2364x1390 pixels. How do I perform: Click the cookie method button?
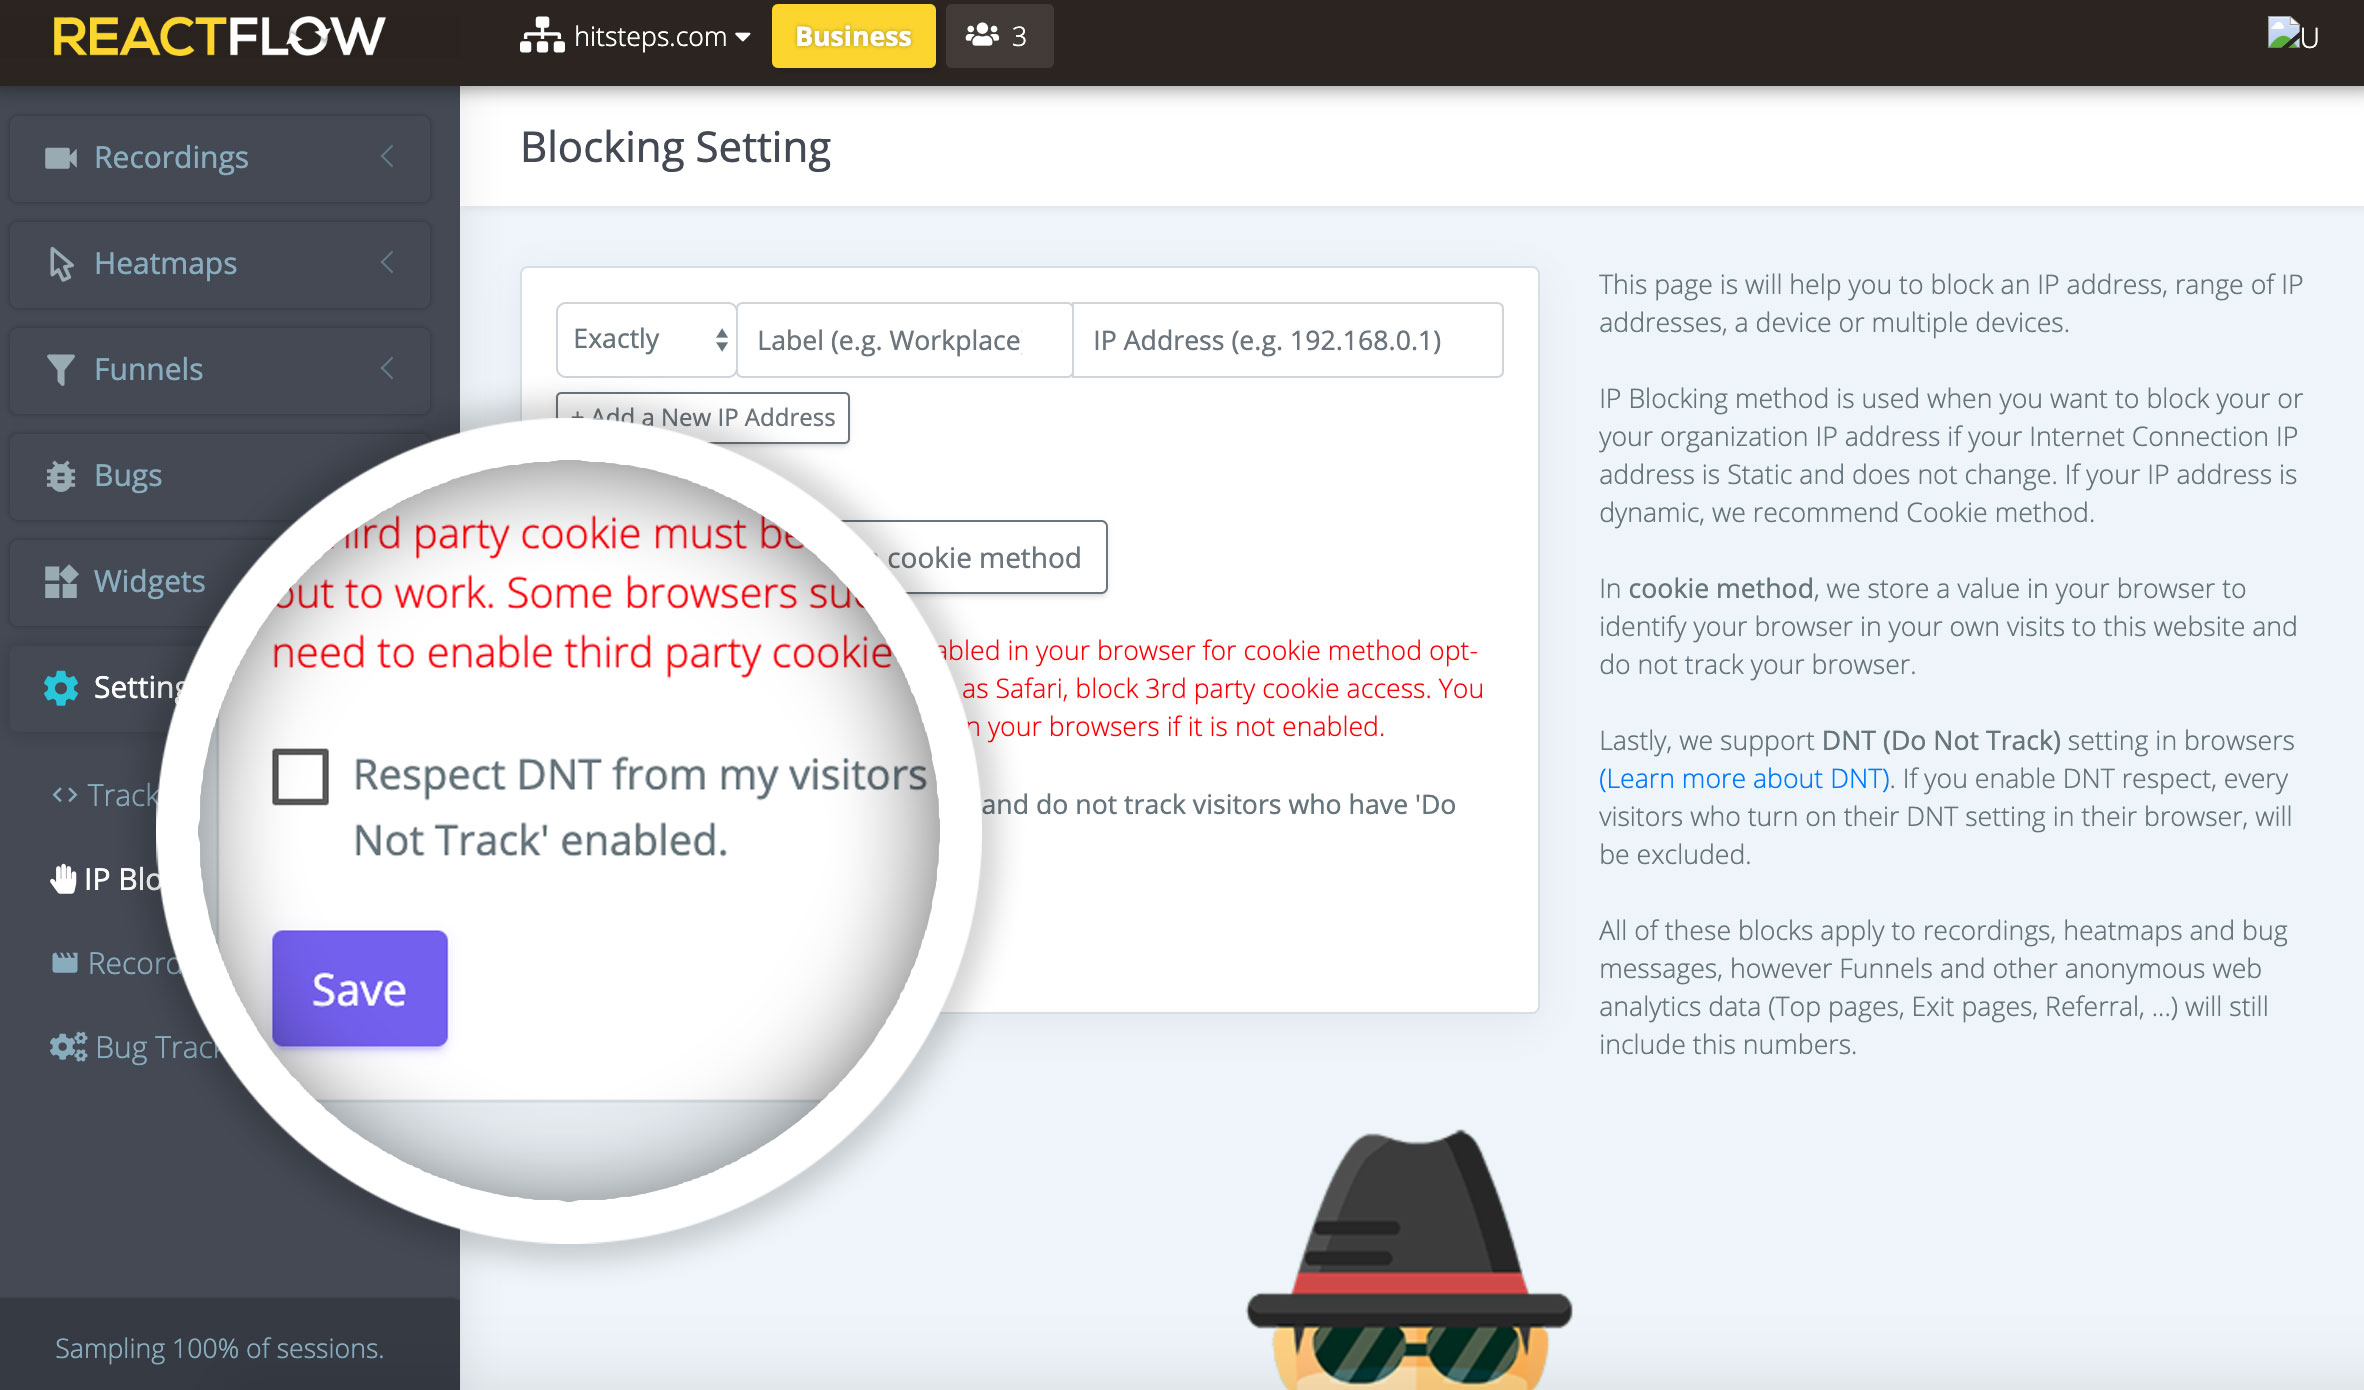pos(984,557)
